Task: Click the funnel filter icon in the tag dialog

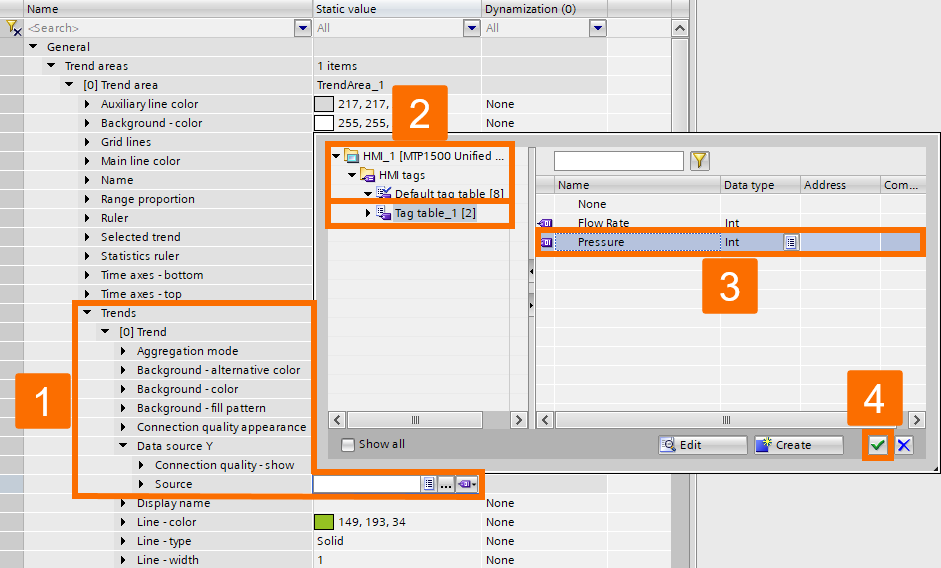Action: coord(700,160)
